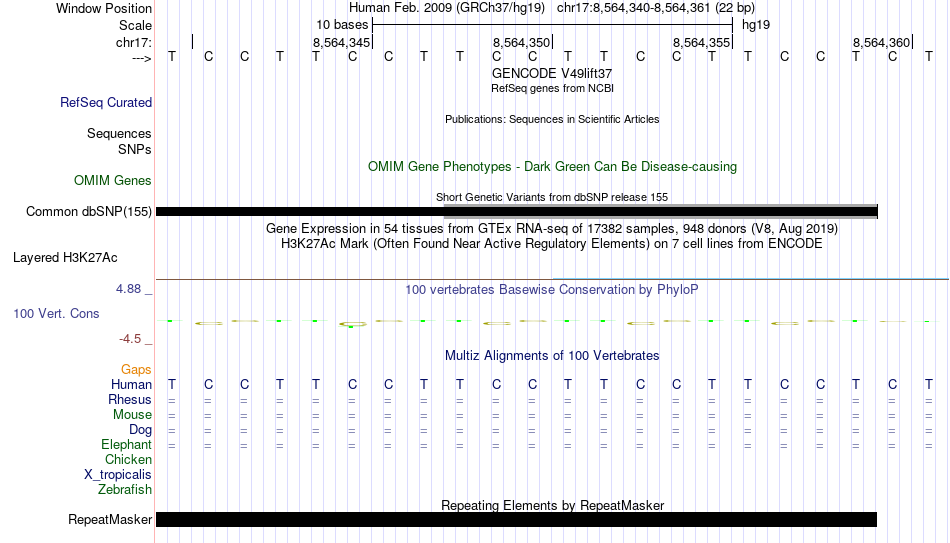The image size is (950, 543).
Task: Click the Sequences track label
Action: tap(119, 133)
